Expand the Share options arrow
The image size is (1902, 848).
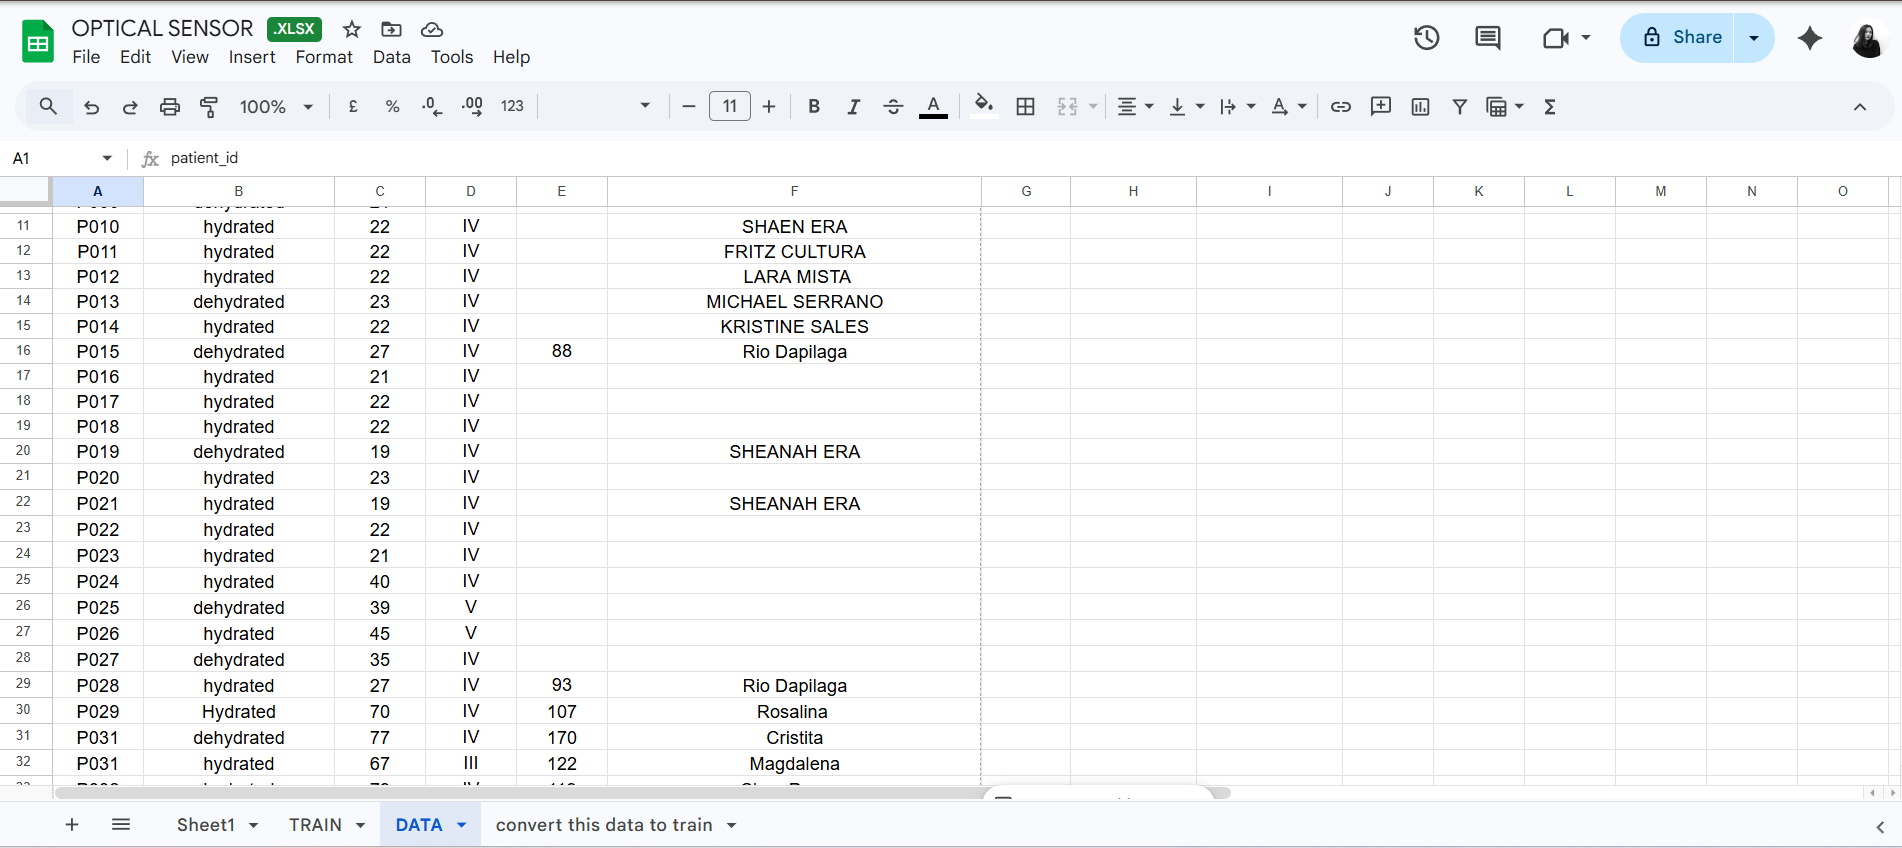click(1754, 38)
